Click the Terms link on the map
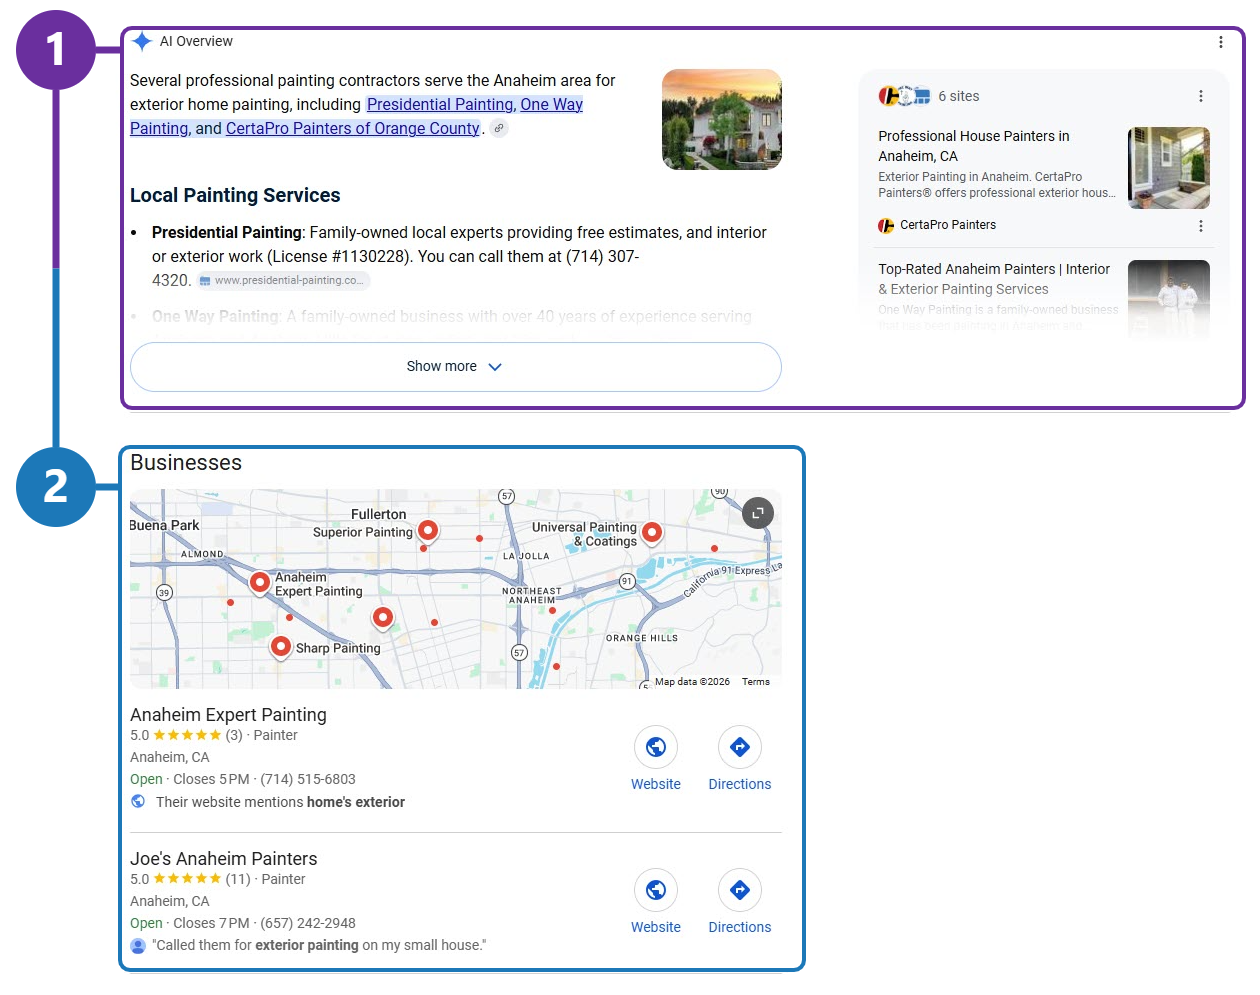Viewport: 1260px width, 995px height. click(756, 682)
